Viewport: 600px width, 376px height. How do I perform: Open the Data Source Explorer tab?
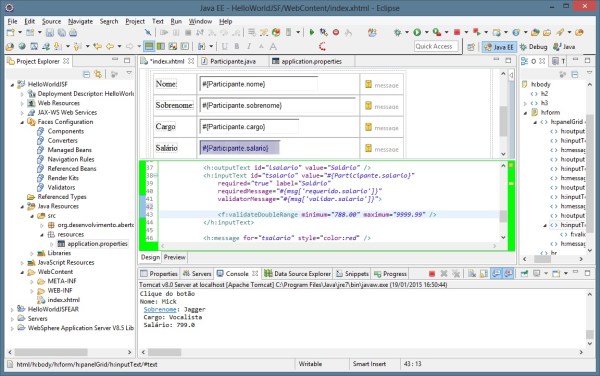pyautogui.click(x=298, y=274)
